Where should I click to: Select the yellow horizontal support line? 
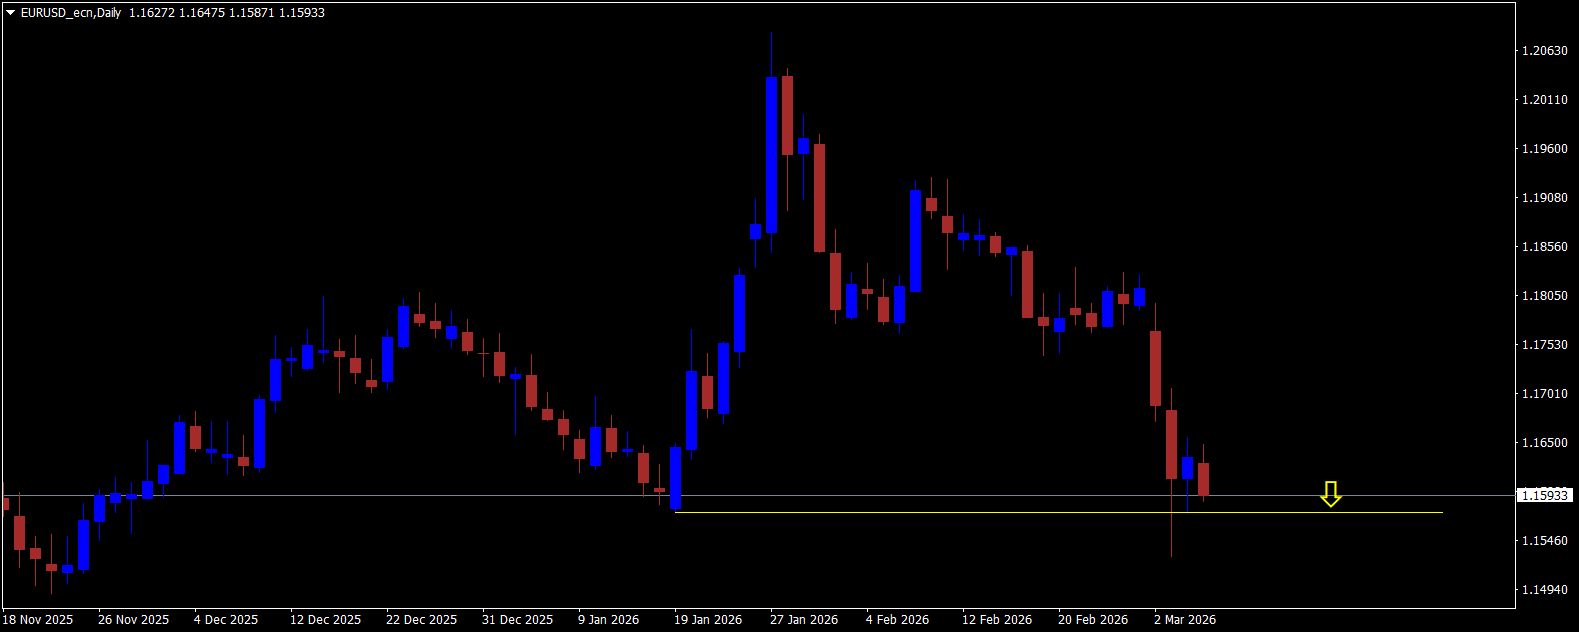(x=1059, y=513)
